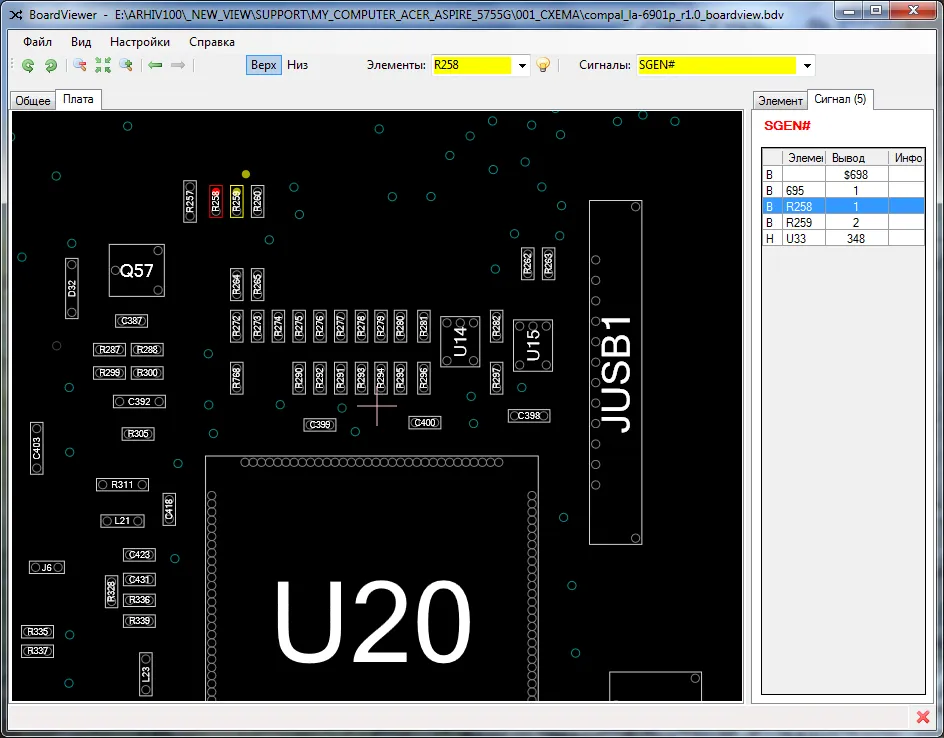Rotate board view with first green arrow icon
This screenshot has width=944, height=738.
pyautogui.click(x=28, y=65)
